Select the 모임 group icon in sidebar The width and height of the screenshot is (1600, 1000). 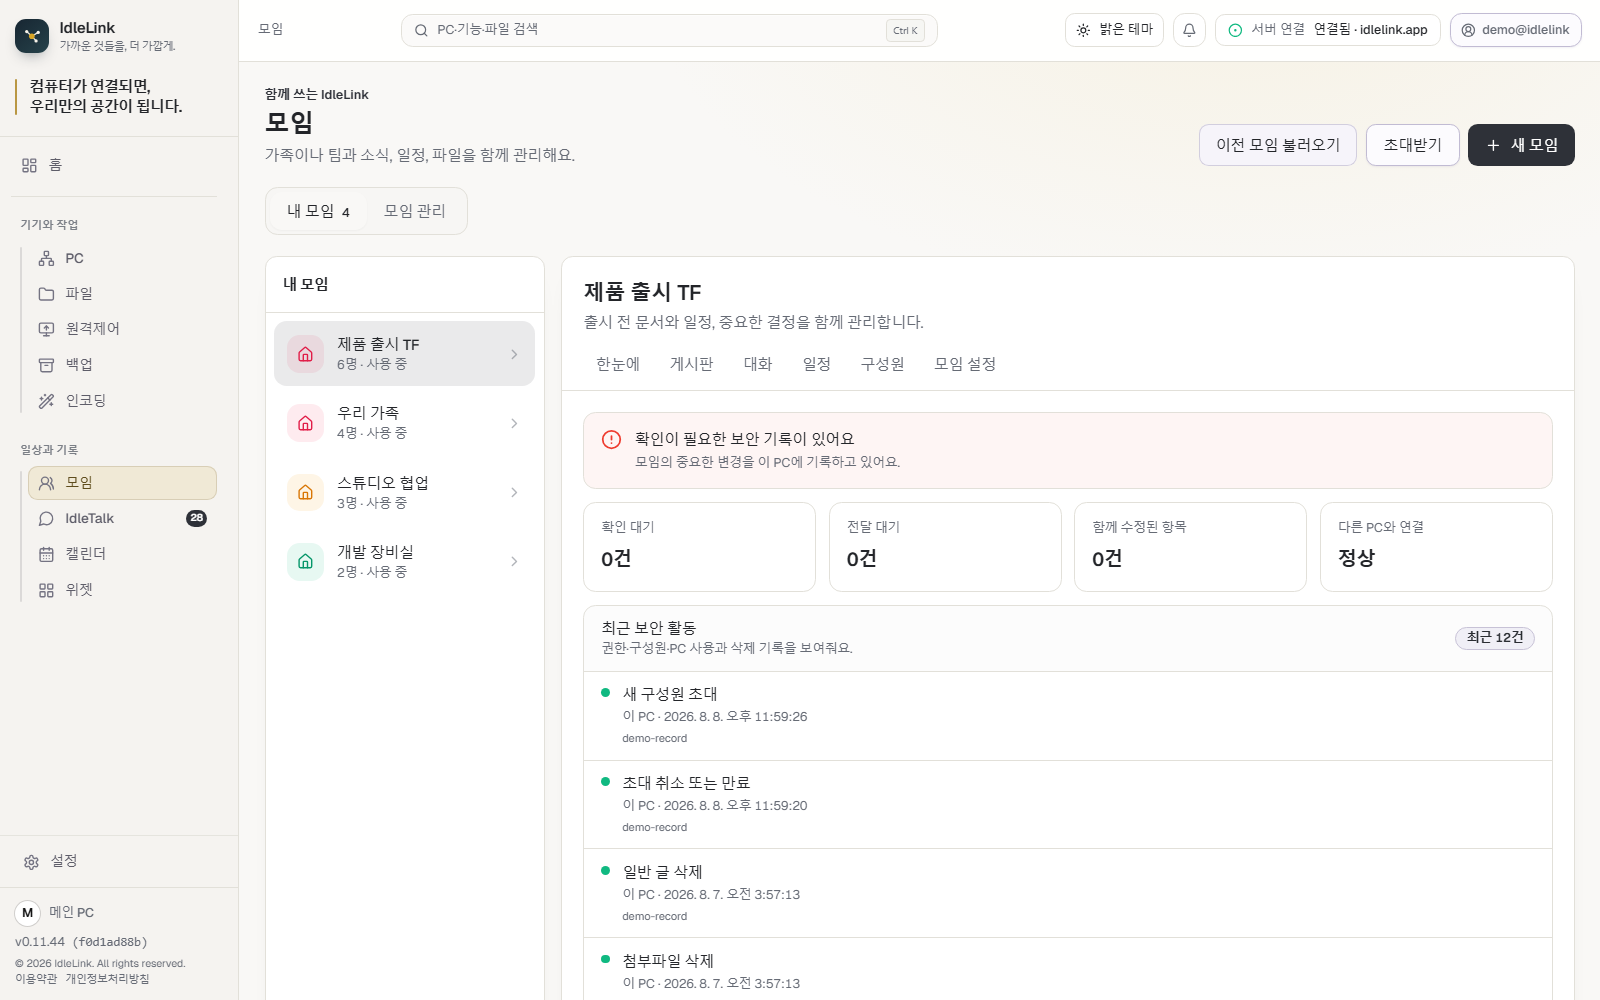pos(46,483)
